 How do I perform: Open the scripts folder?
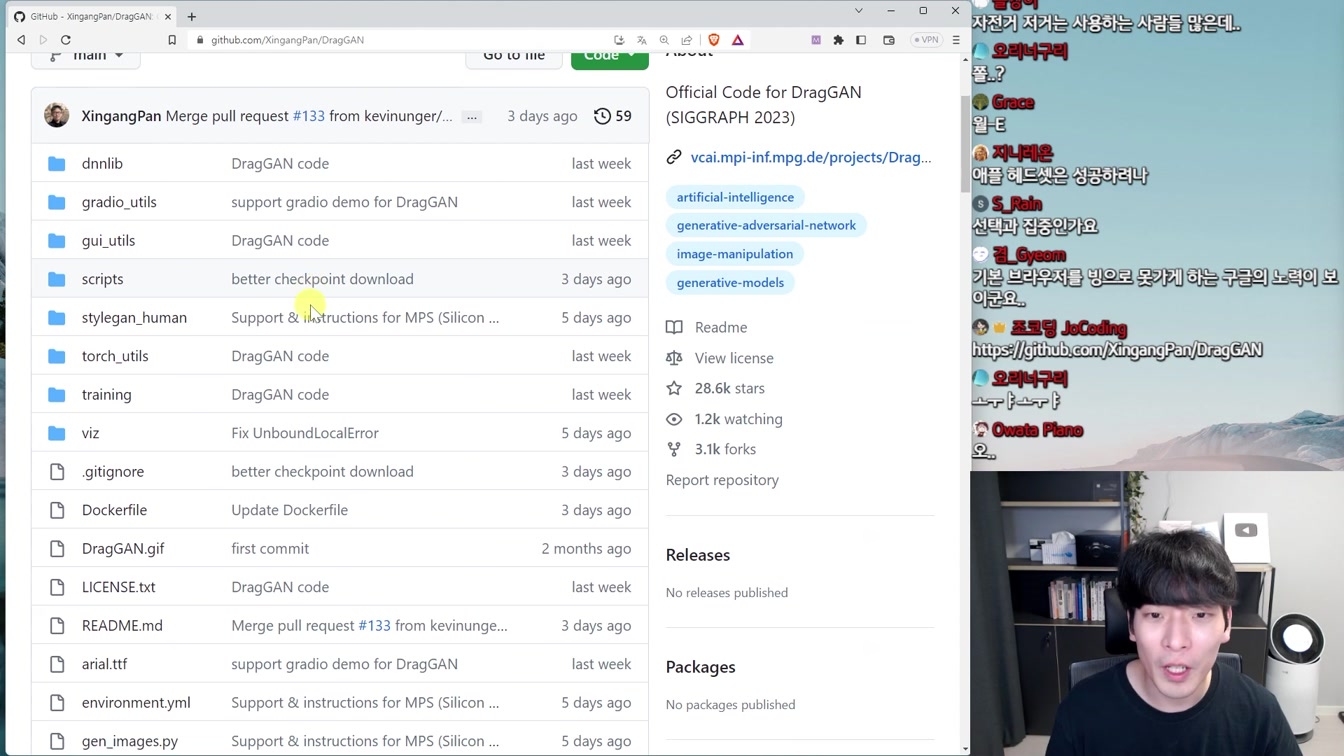pos(102,279)
